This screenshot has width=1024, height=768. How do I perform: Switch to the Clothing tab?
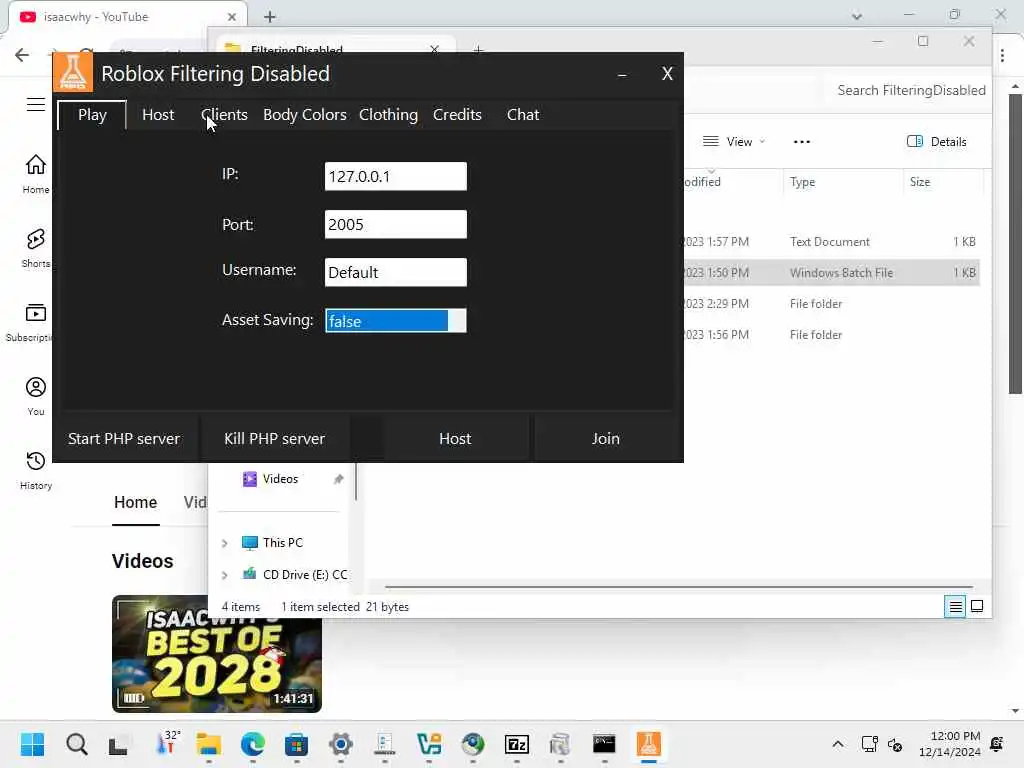388,115
